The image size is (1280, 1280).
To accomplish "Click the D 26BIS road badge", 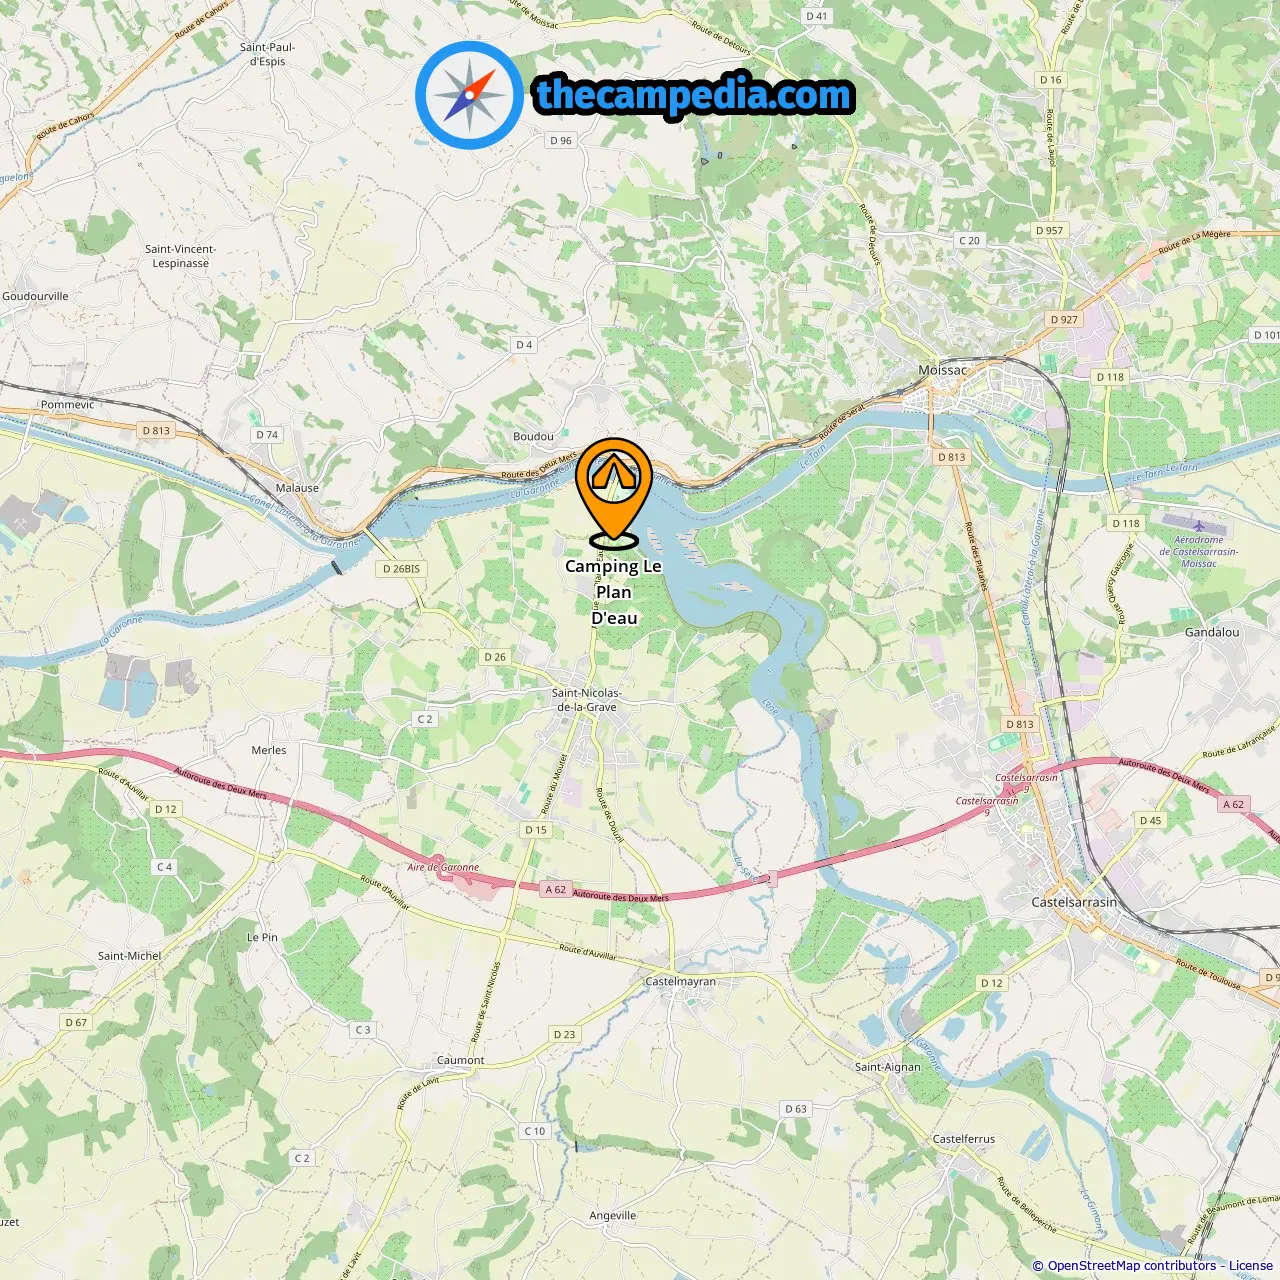I will tap(402, 568).
